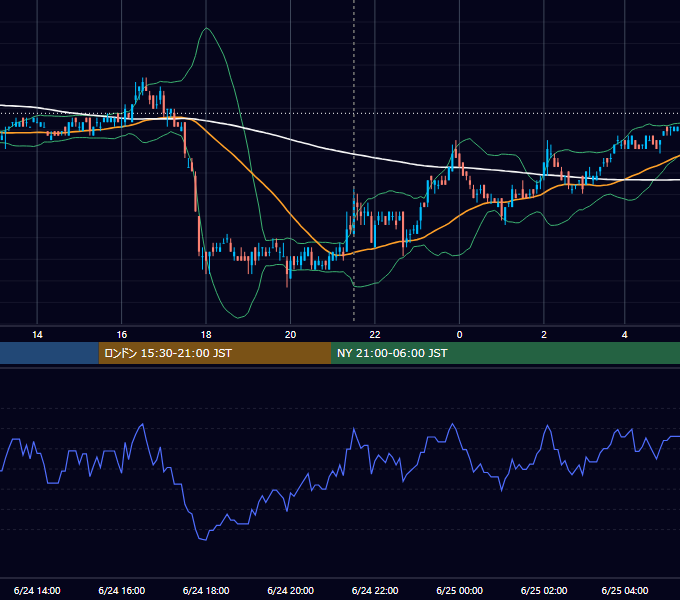
Task: Click the 6/25 00:00 date label
Action: (x=460, y=590)
